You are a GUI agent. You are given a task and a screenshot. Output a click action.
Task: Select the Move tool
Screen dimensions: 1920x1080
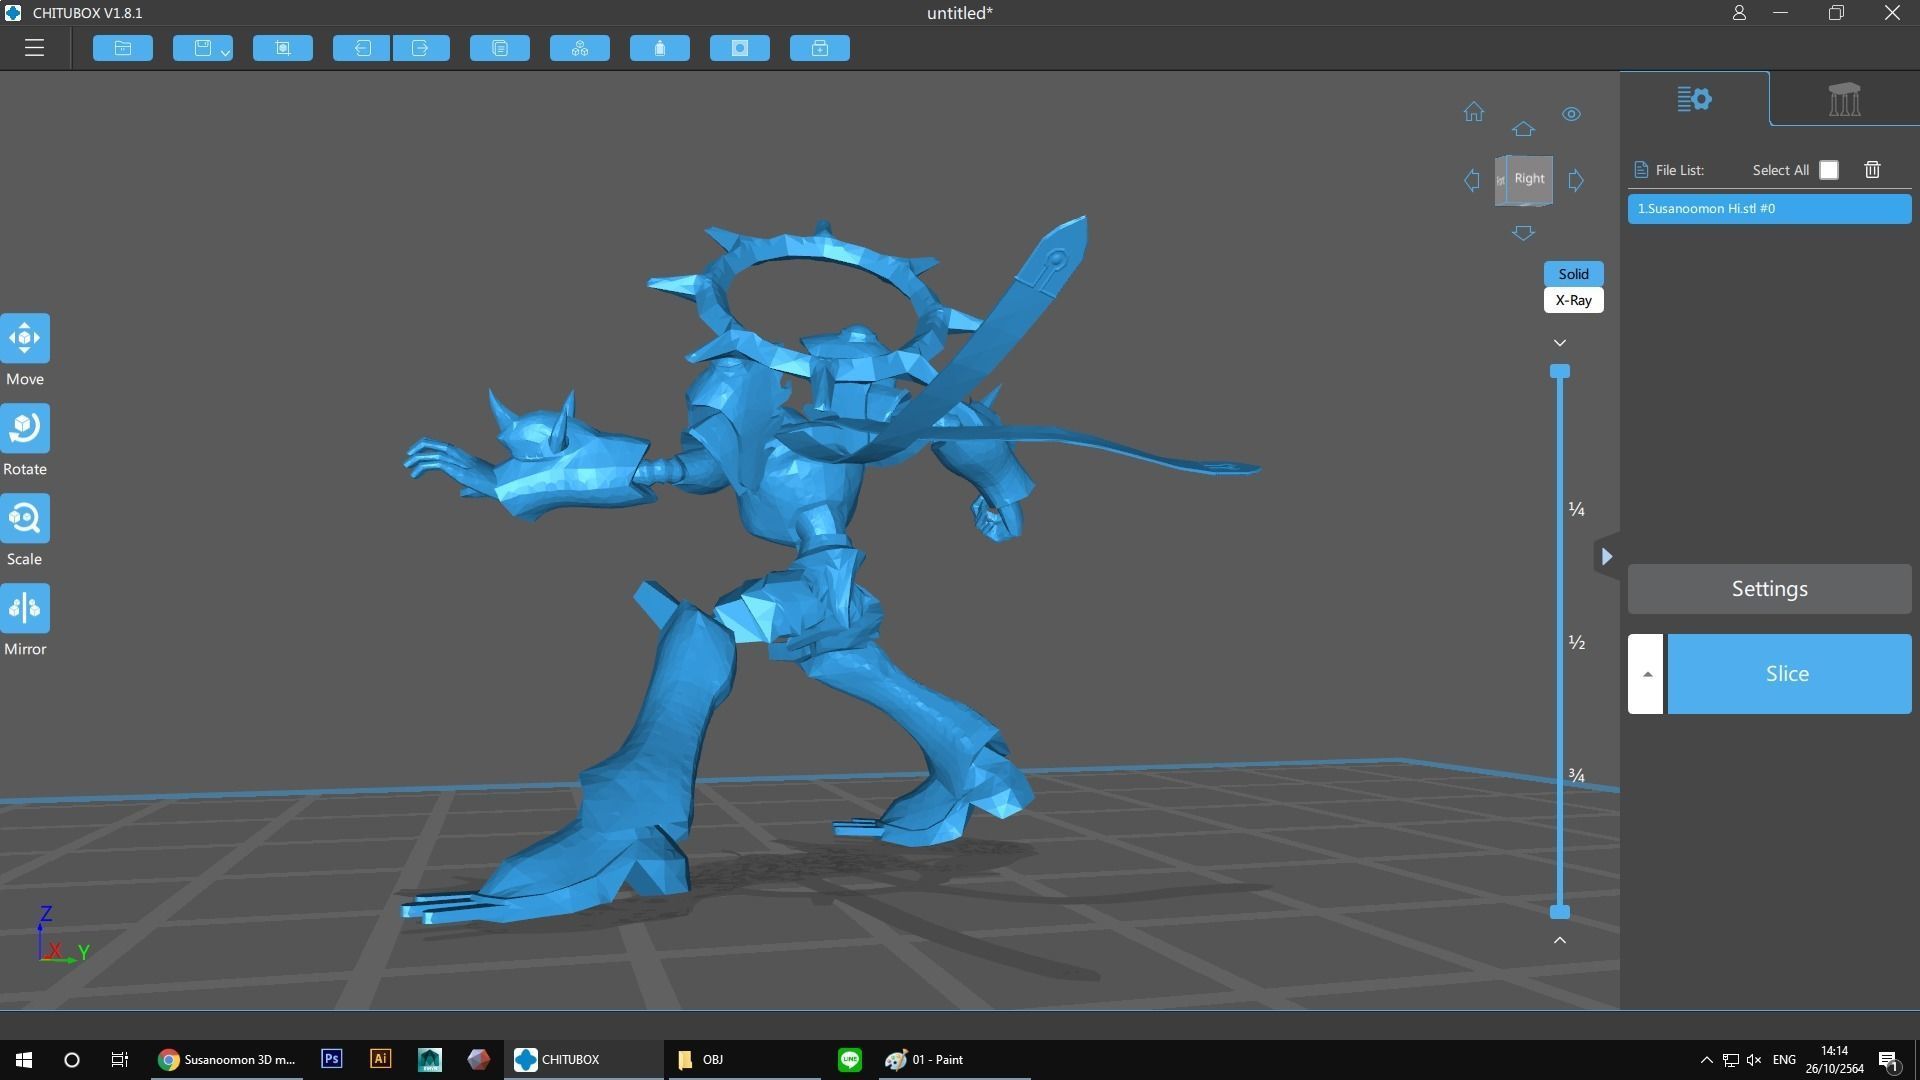pyautogui.click(x=25, y=338)
